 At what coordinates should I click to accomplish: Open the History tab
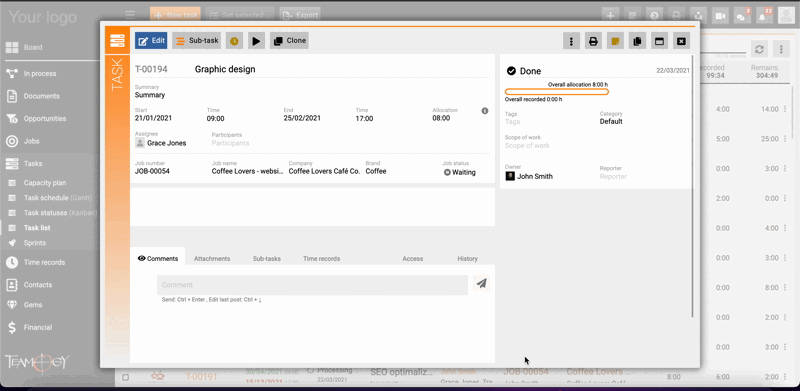(x=467, y=259)
